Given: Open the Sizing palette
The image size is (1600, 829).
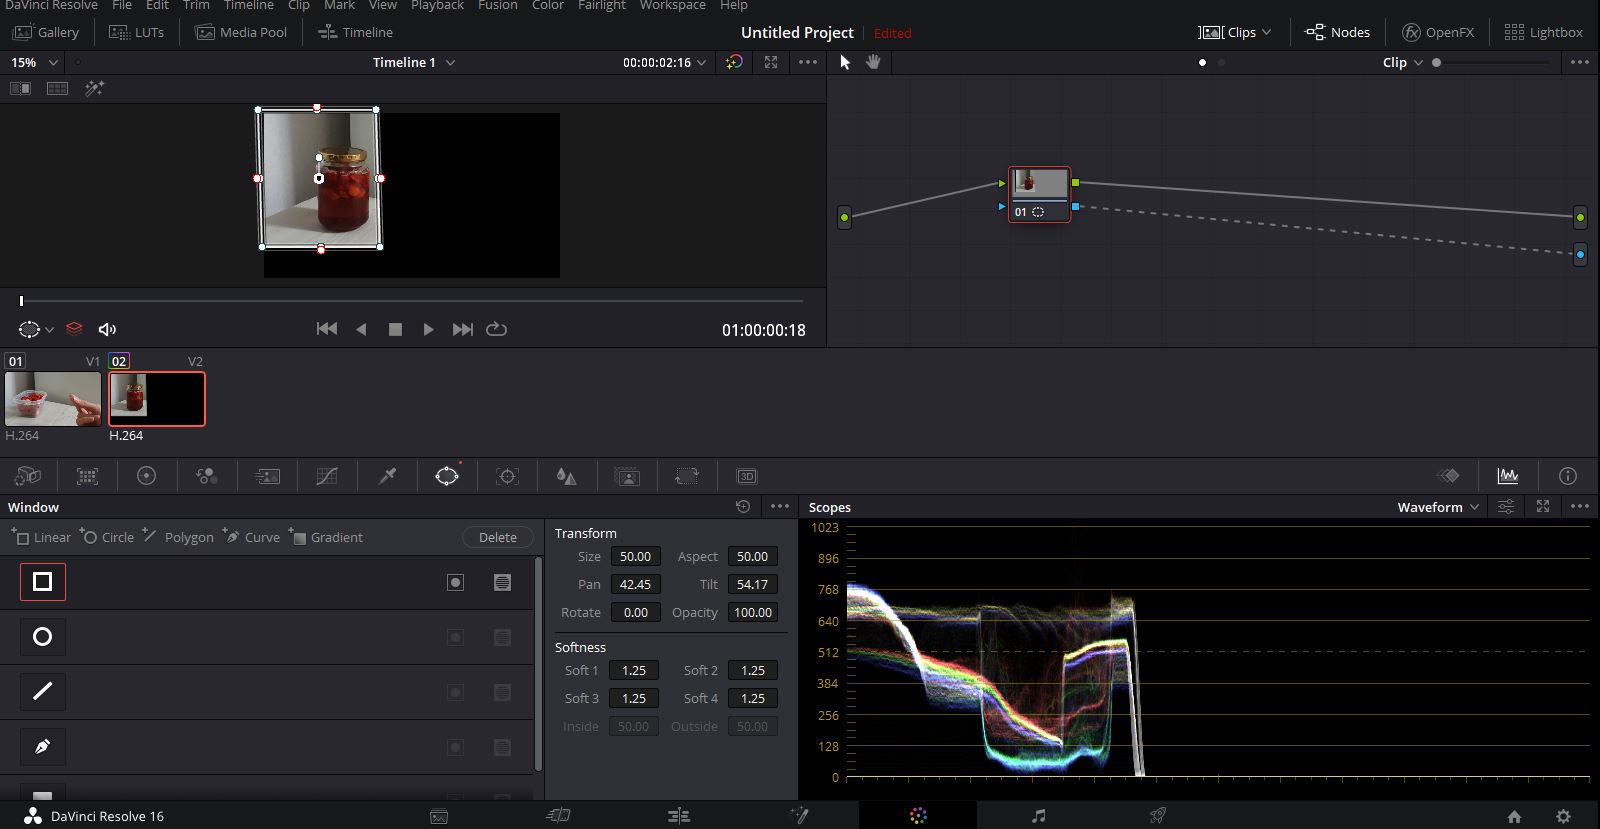Looking at the screenshot, I should click(687, 476).
